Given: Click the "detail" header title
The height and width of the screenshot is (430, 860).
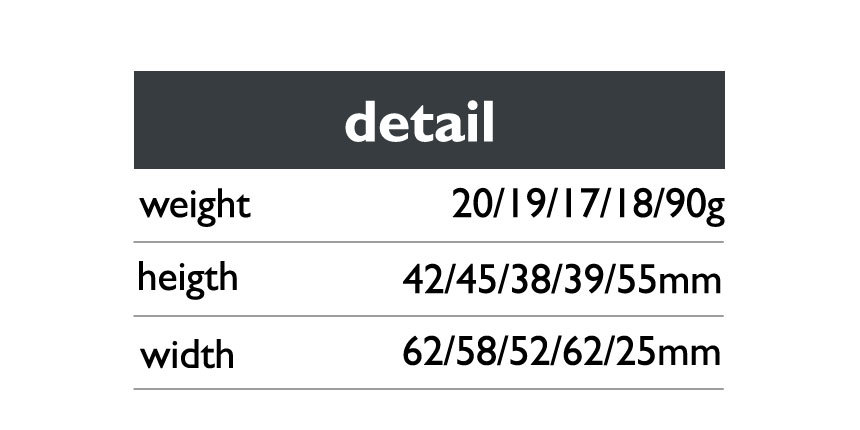Looking at the screenshot, I should click(419, 123).
